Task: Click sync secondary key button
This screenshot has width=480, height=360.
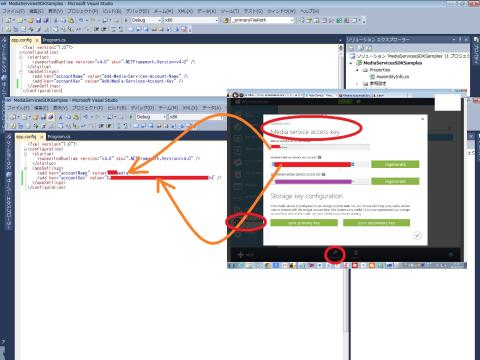Action: coord(376,223)
